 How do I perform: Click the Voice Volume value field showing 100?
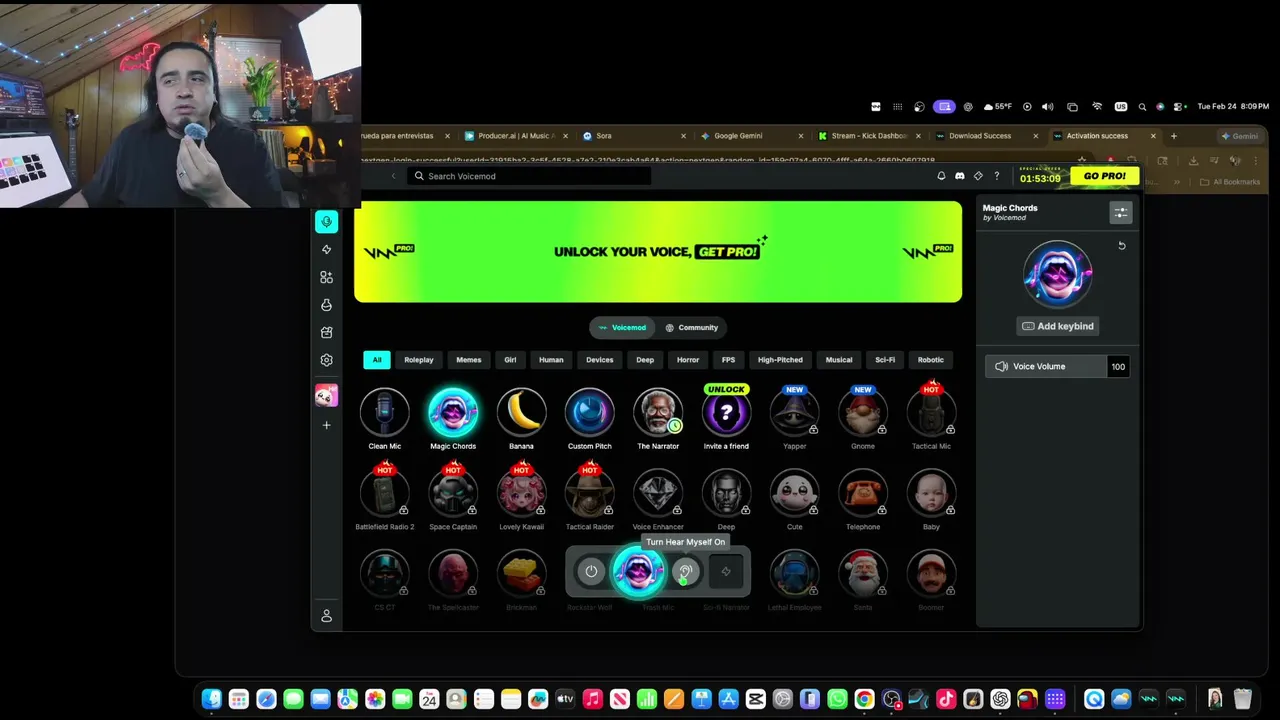click(1118, 366)
